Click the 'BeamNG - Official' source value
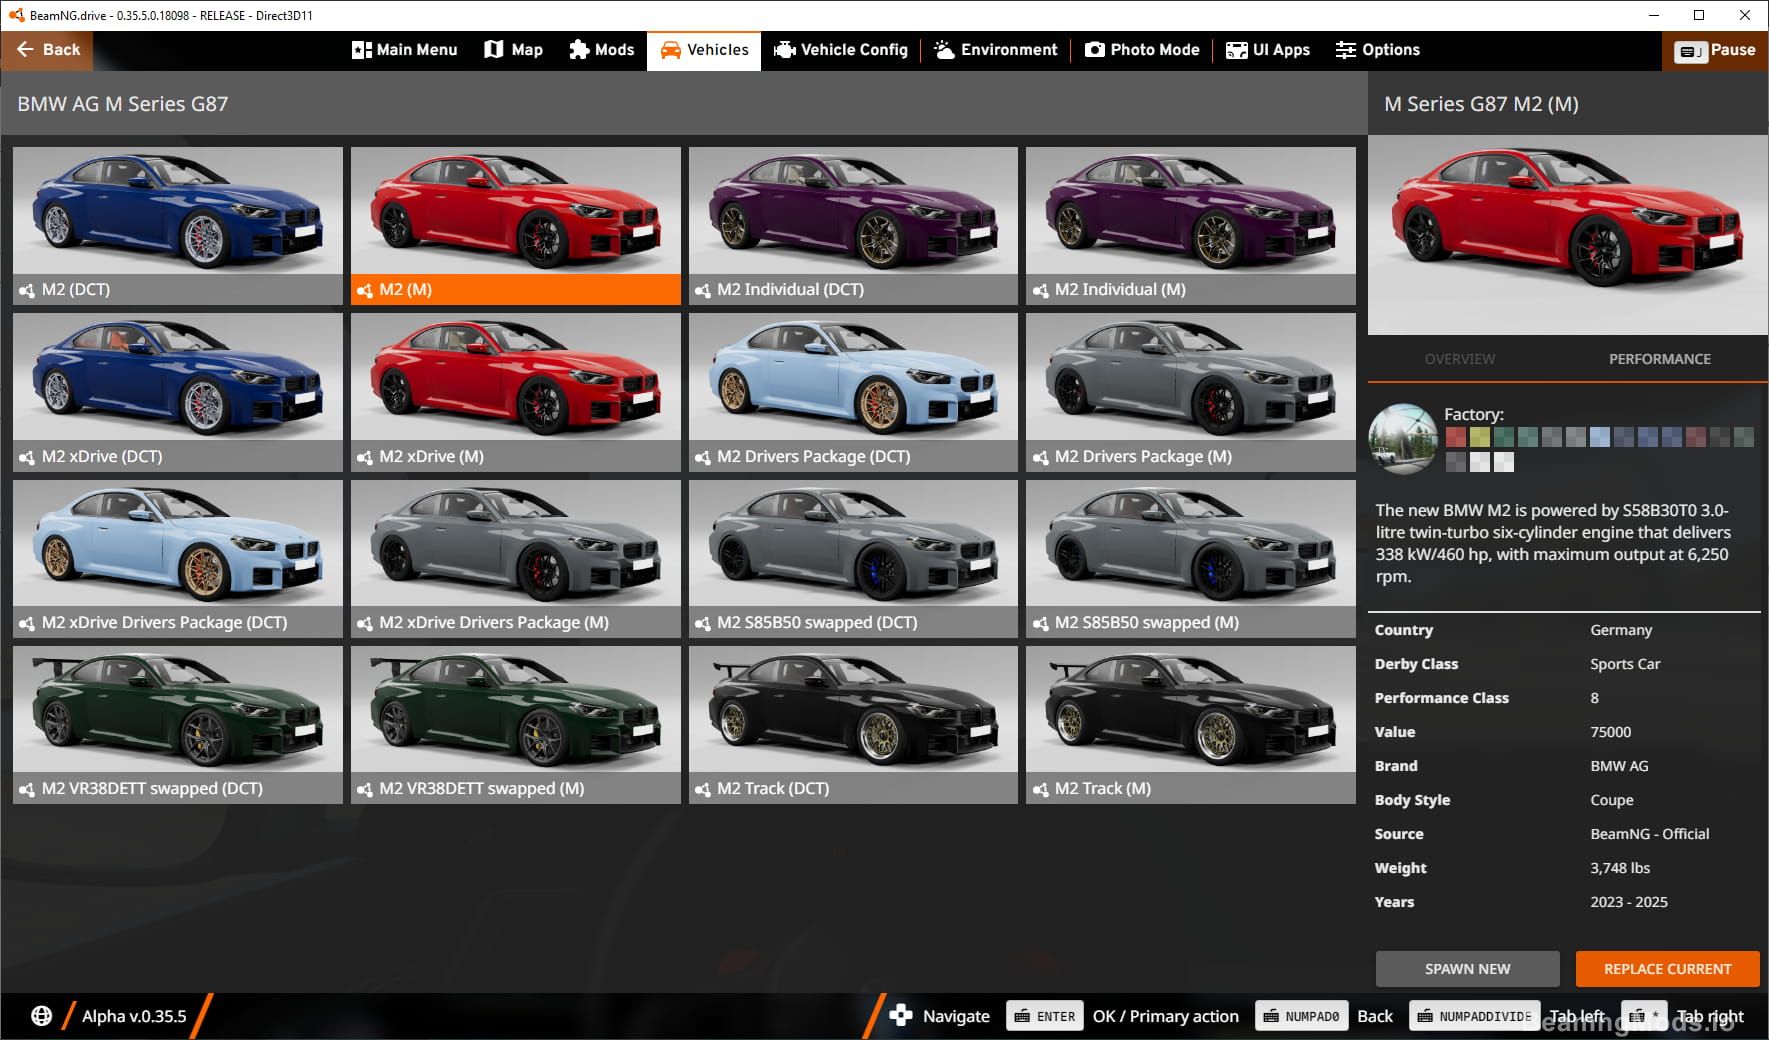1769x1040 pixels. coord(1650,834)
